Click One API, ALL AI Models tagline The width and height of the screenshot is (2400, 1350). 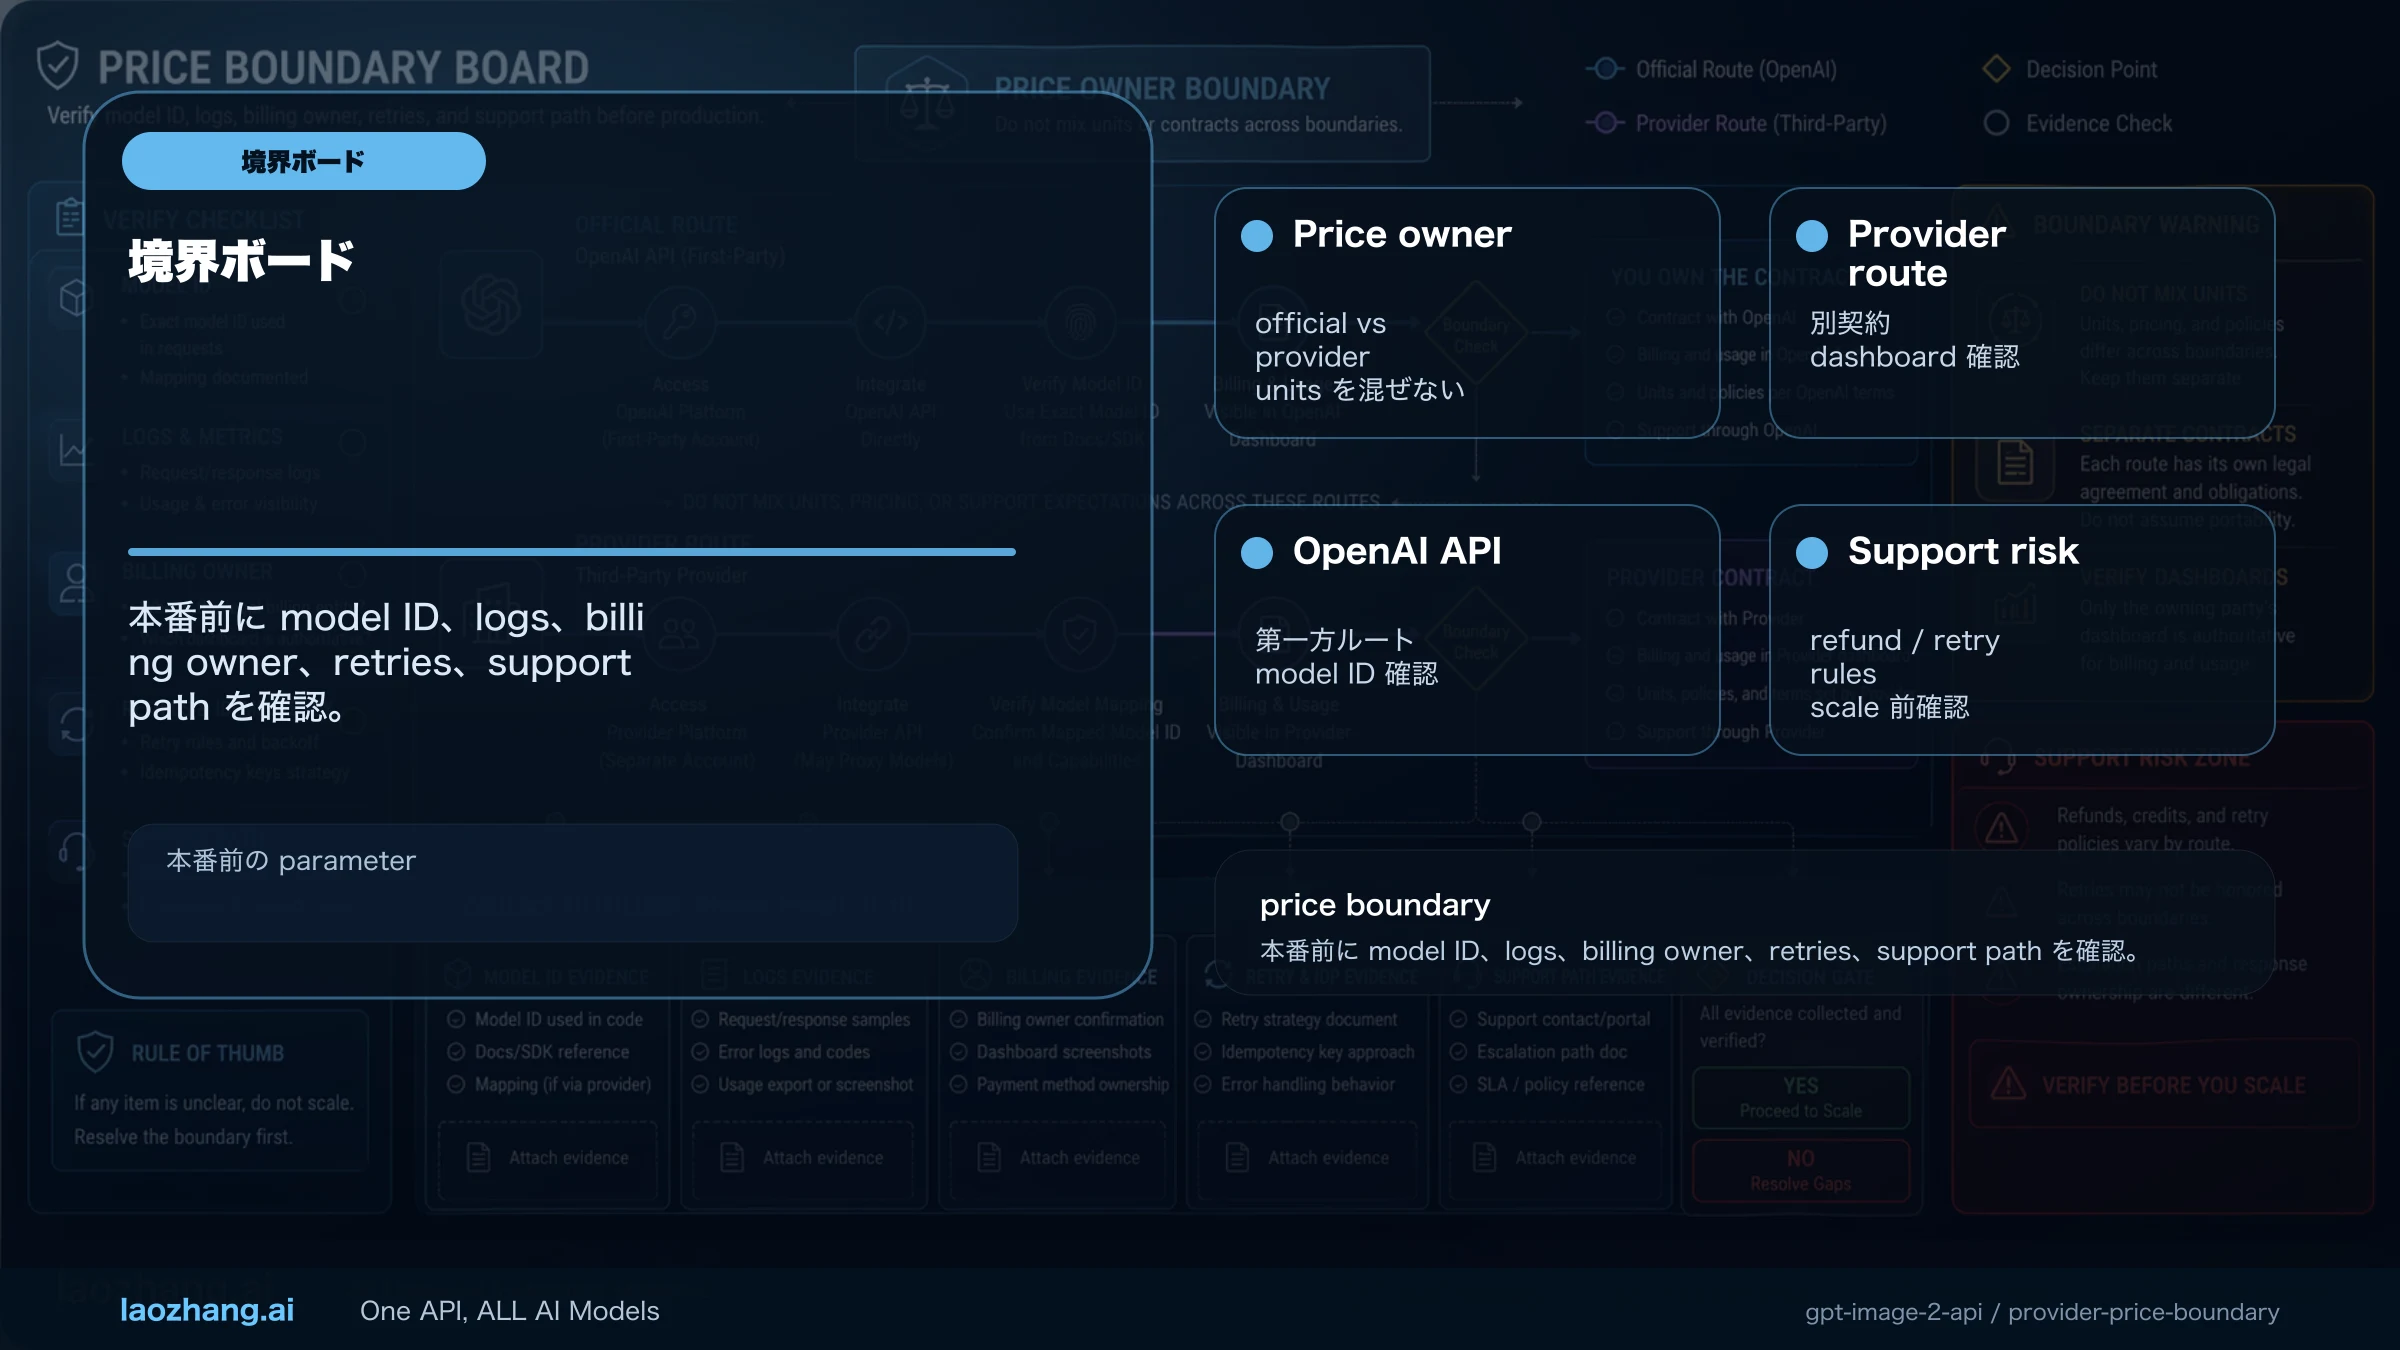point(510,1310)
